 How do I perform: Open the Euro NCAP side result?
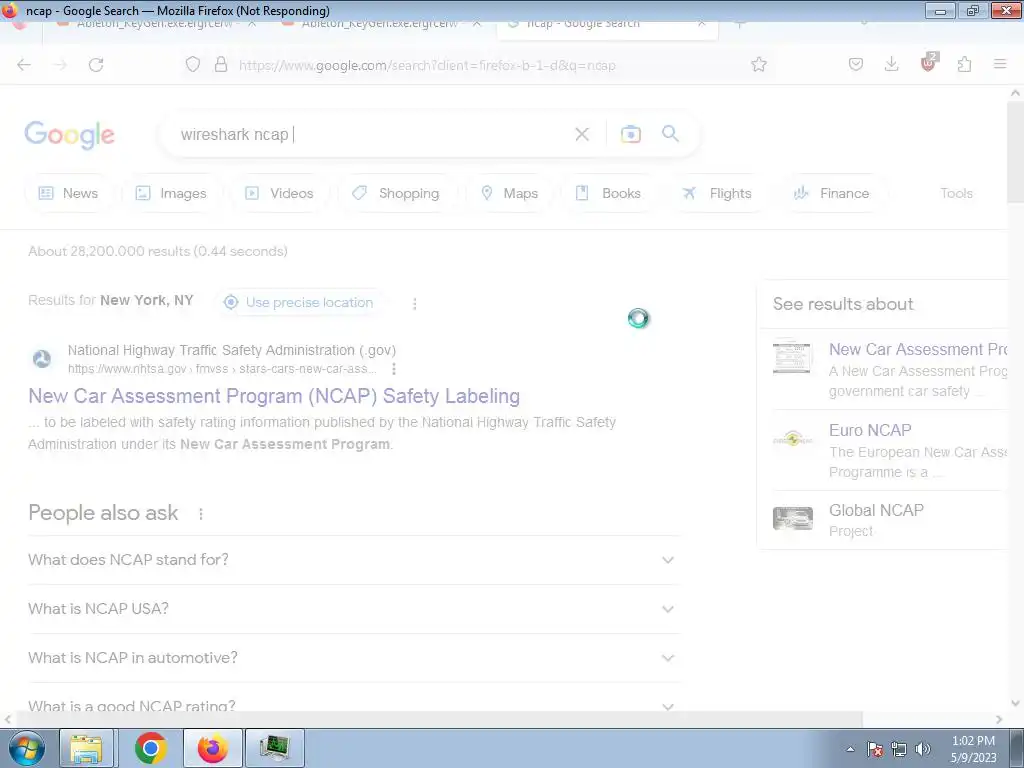click(x=870, y=430)
